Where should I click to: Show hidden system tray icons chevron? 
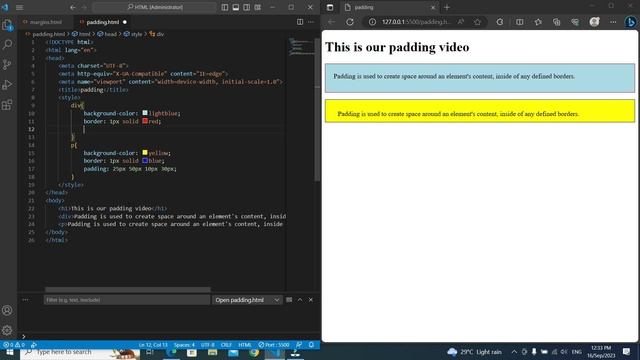(x=514, y=351)
